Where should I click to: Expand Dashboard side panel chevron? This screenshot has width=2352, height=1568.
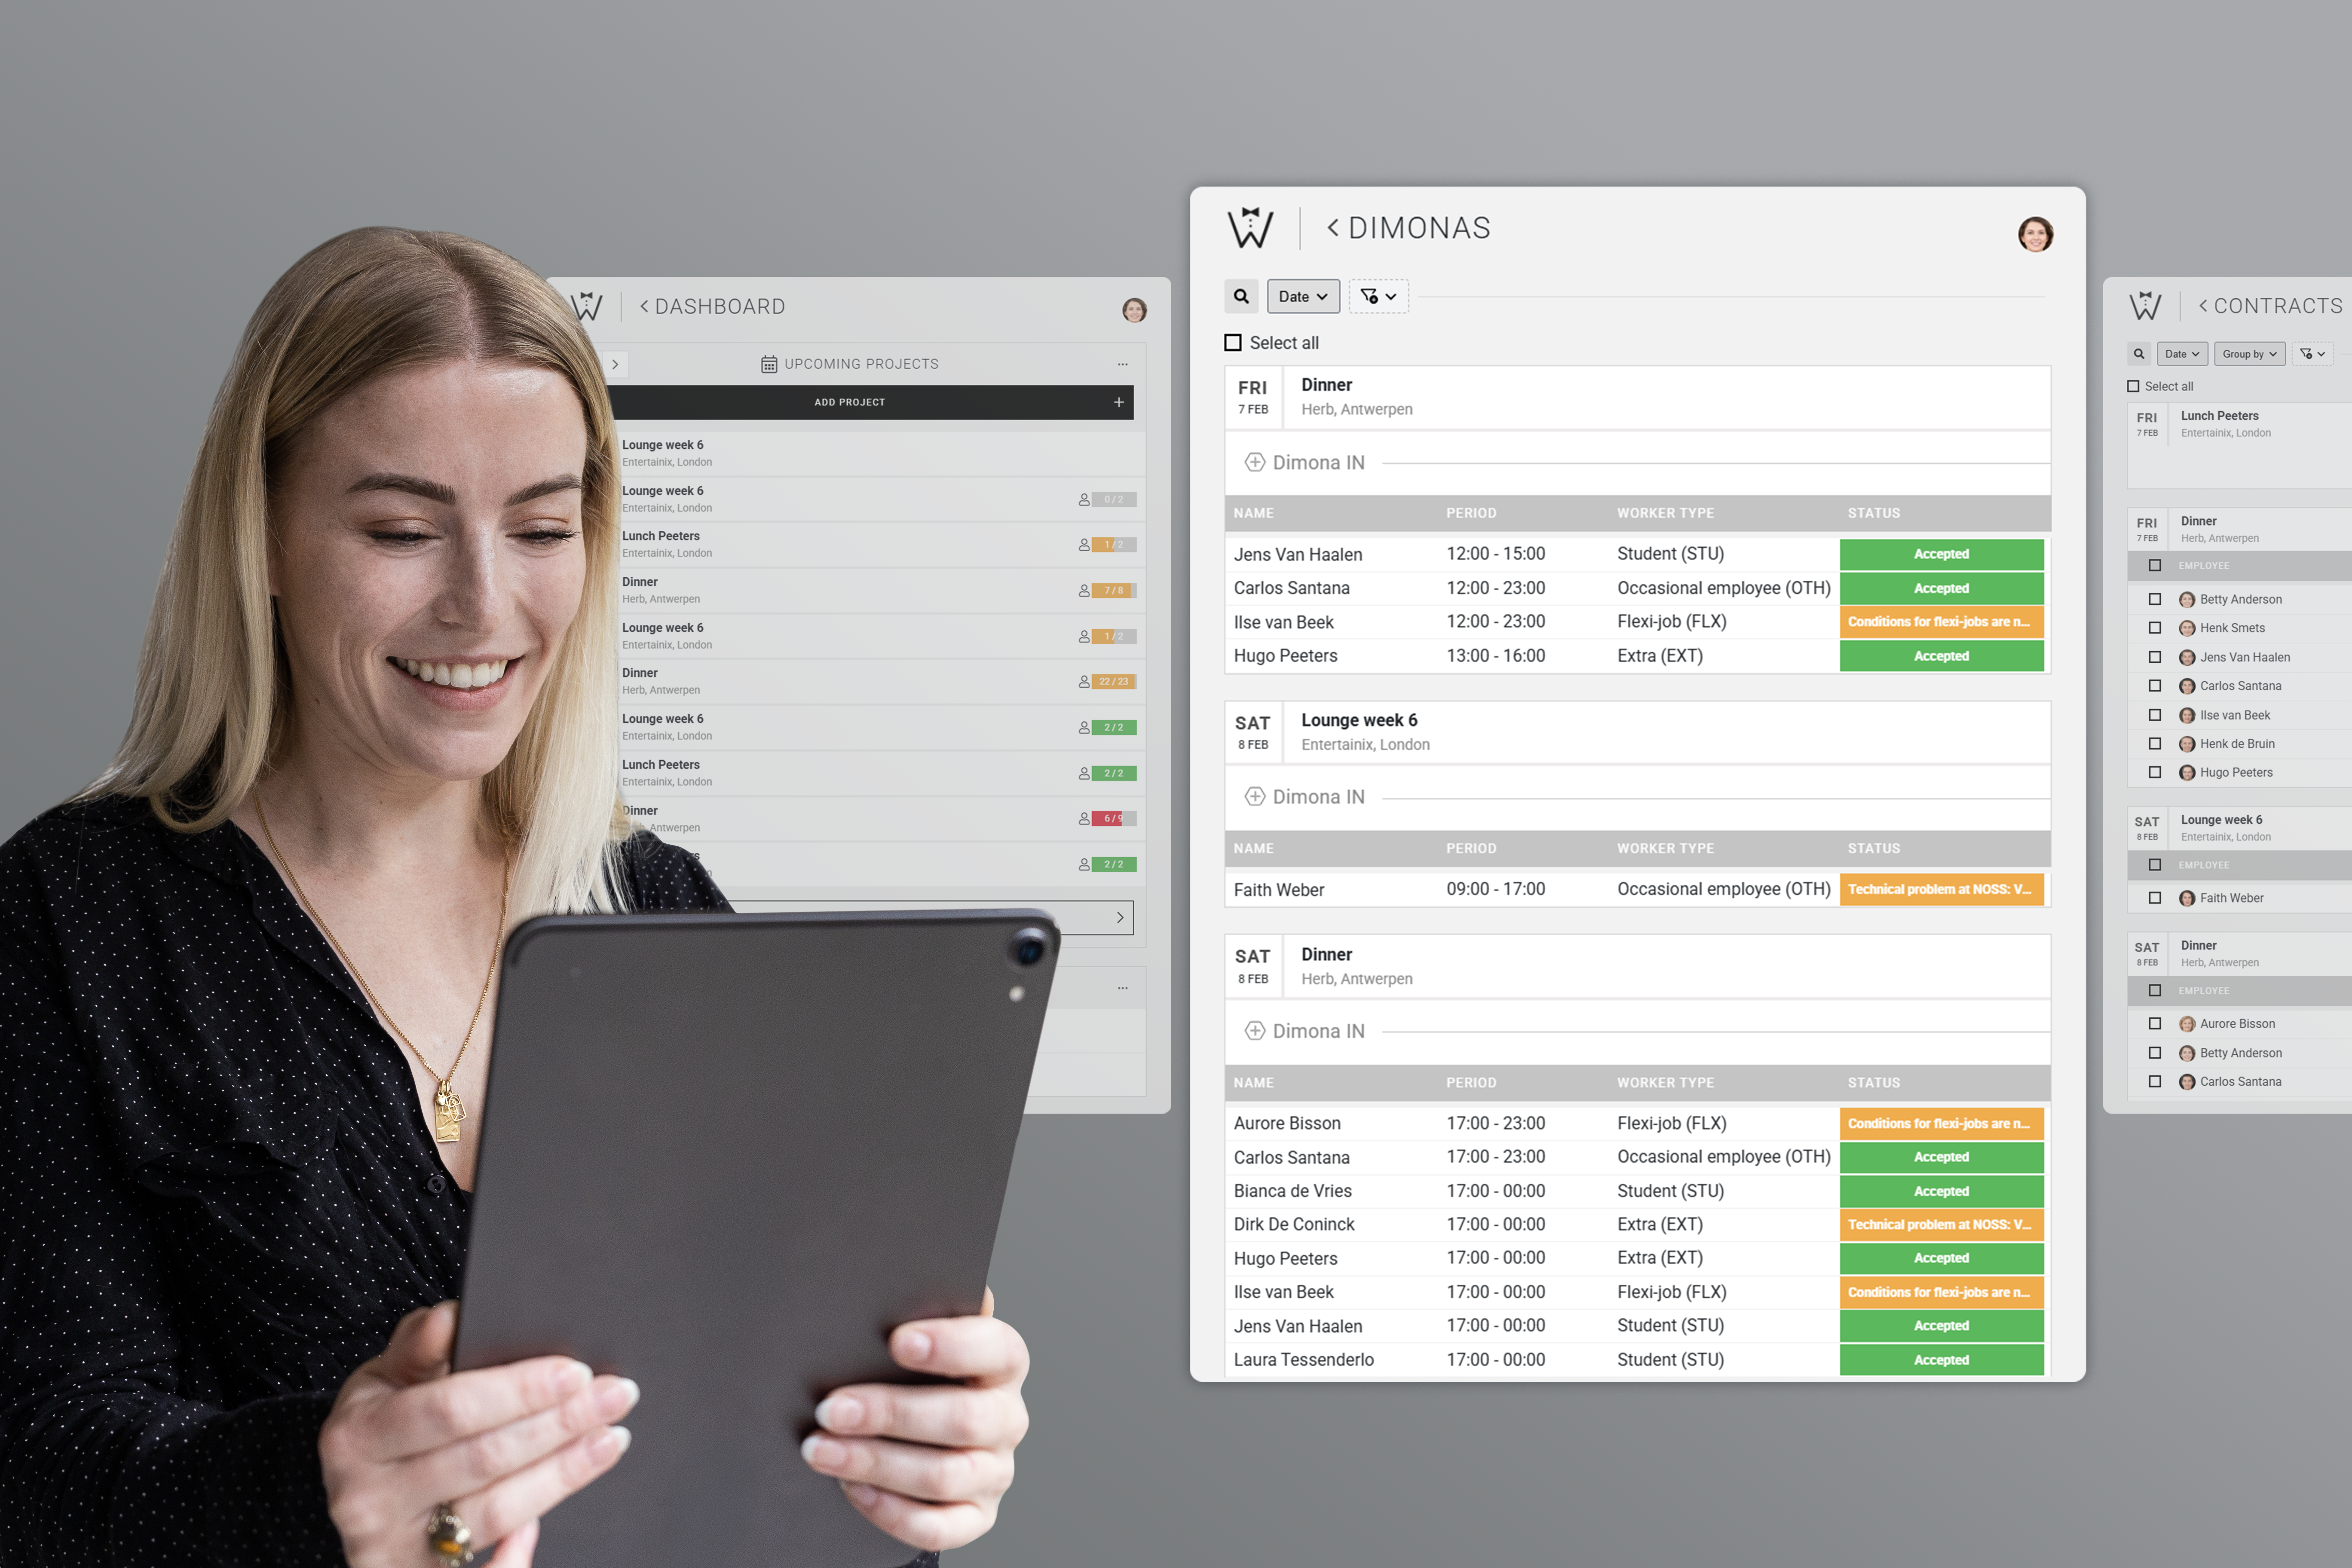point(615,364)
